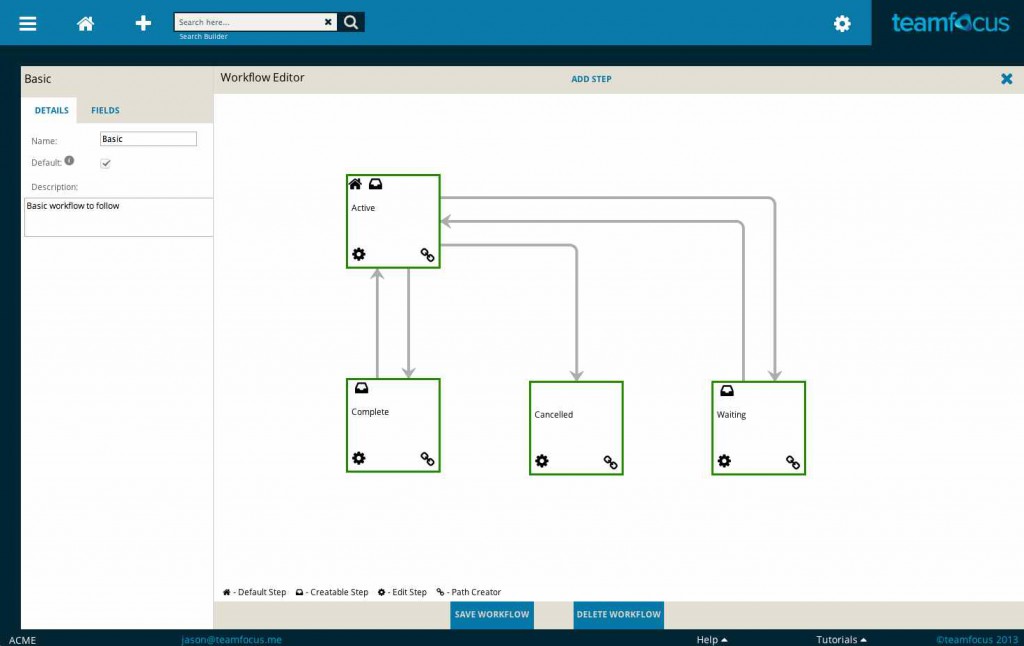Switch to the FIELDS tab
Viewport: 1024px width, 646px height.
(x=105, y=110)
